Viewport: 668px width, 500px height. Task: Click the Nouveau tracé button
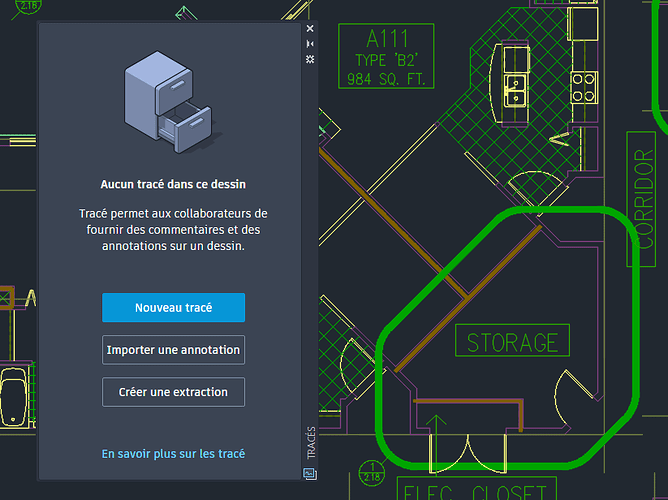pos(173,308)
